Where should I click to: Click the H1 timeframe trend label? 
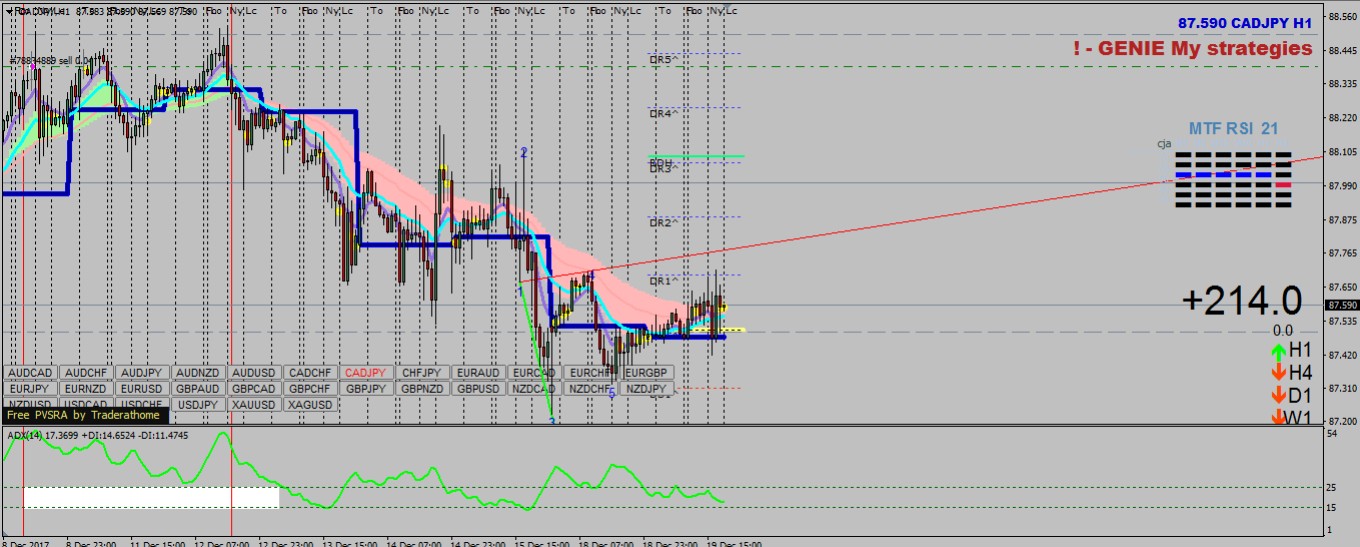coord(1300,350)
